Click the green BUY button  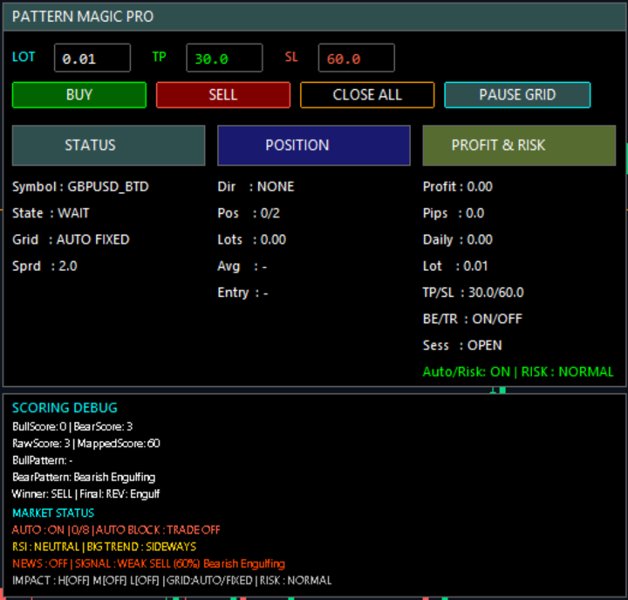point(79,95)
